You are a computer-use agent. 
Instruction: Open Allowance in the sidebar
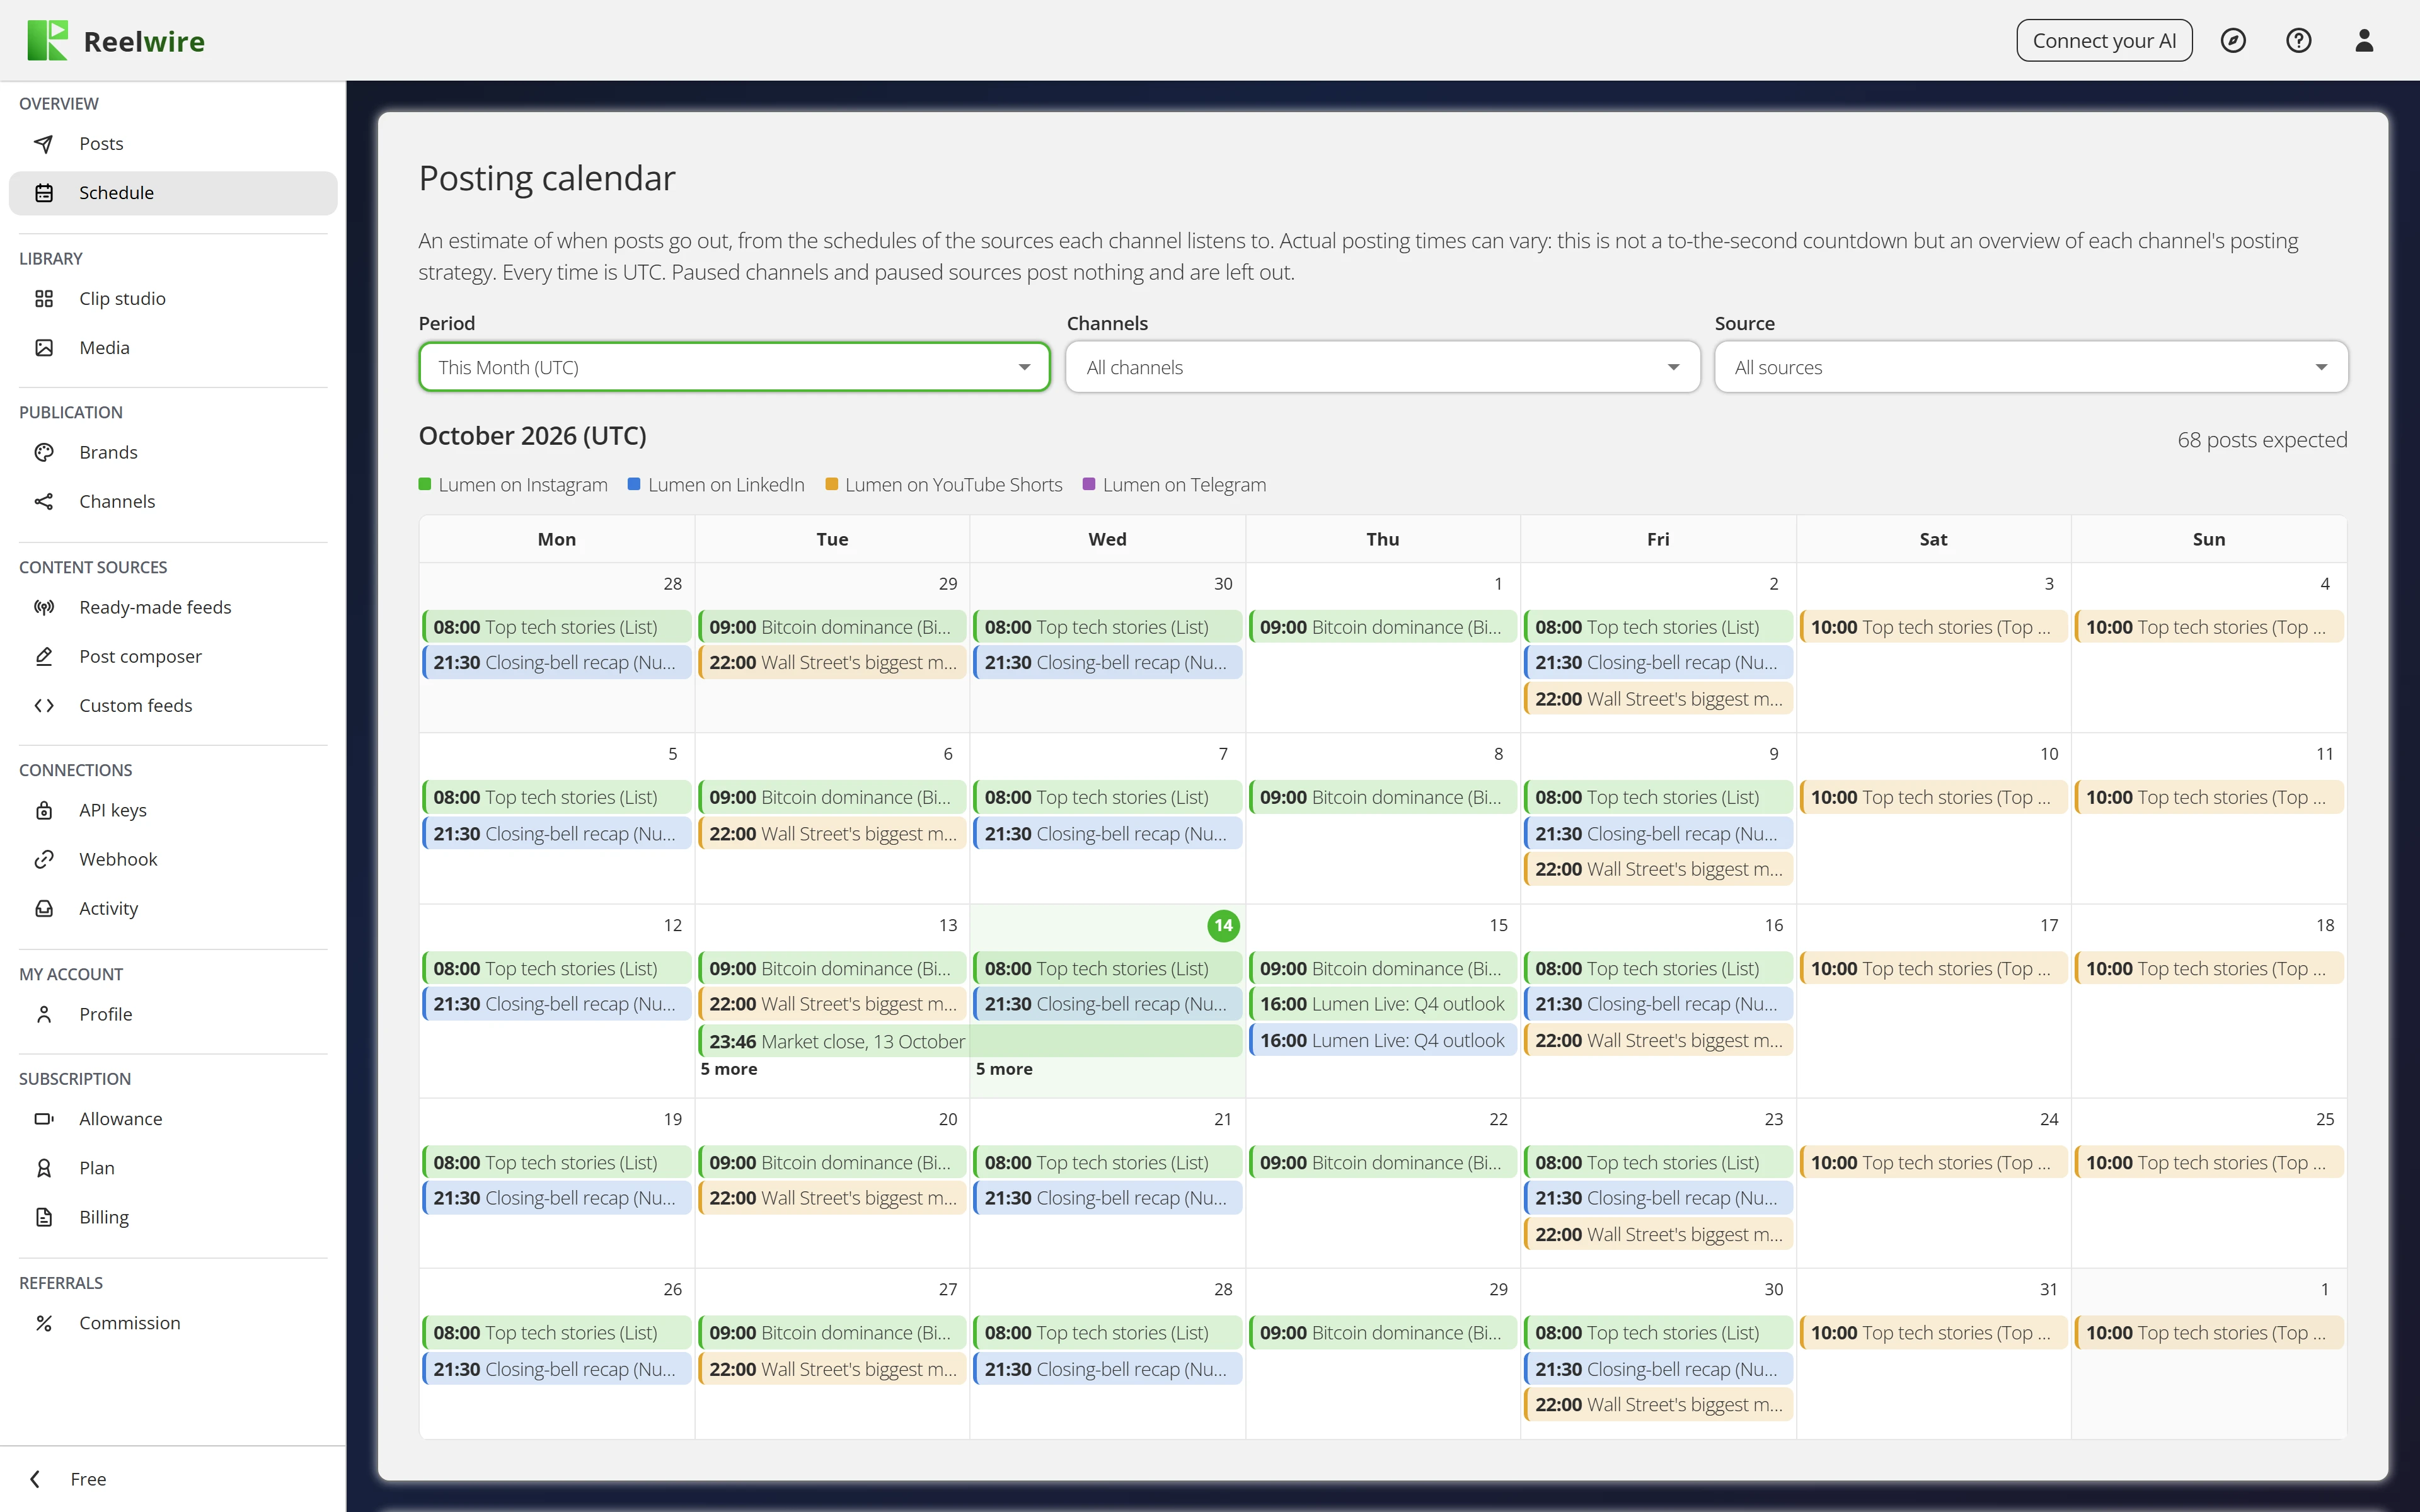[173, 1119]
